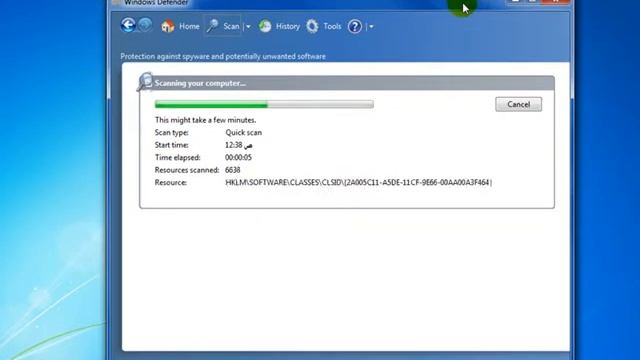Click the Home house icon
The width and height of the screenshot is (640, 360).
[167, 27]
